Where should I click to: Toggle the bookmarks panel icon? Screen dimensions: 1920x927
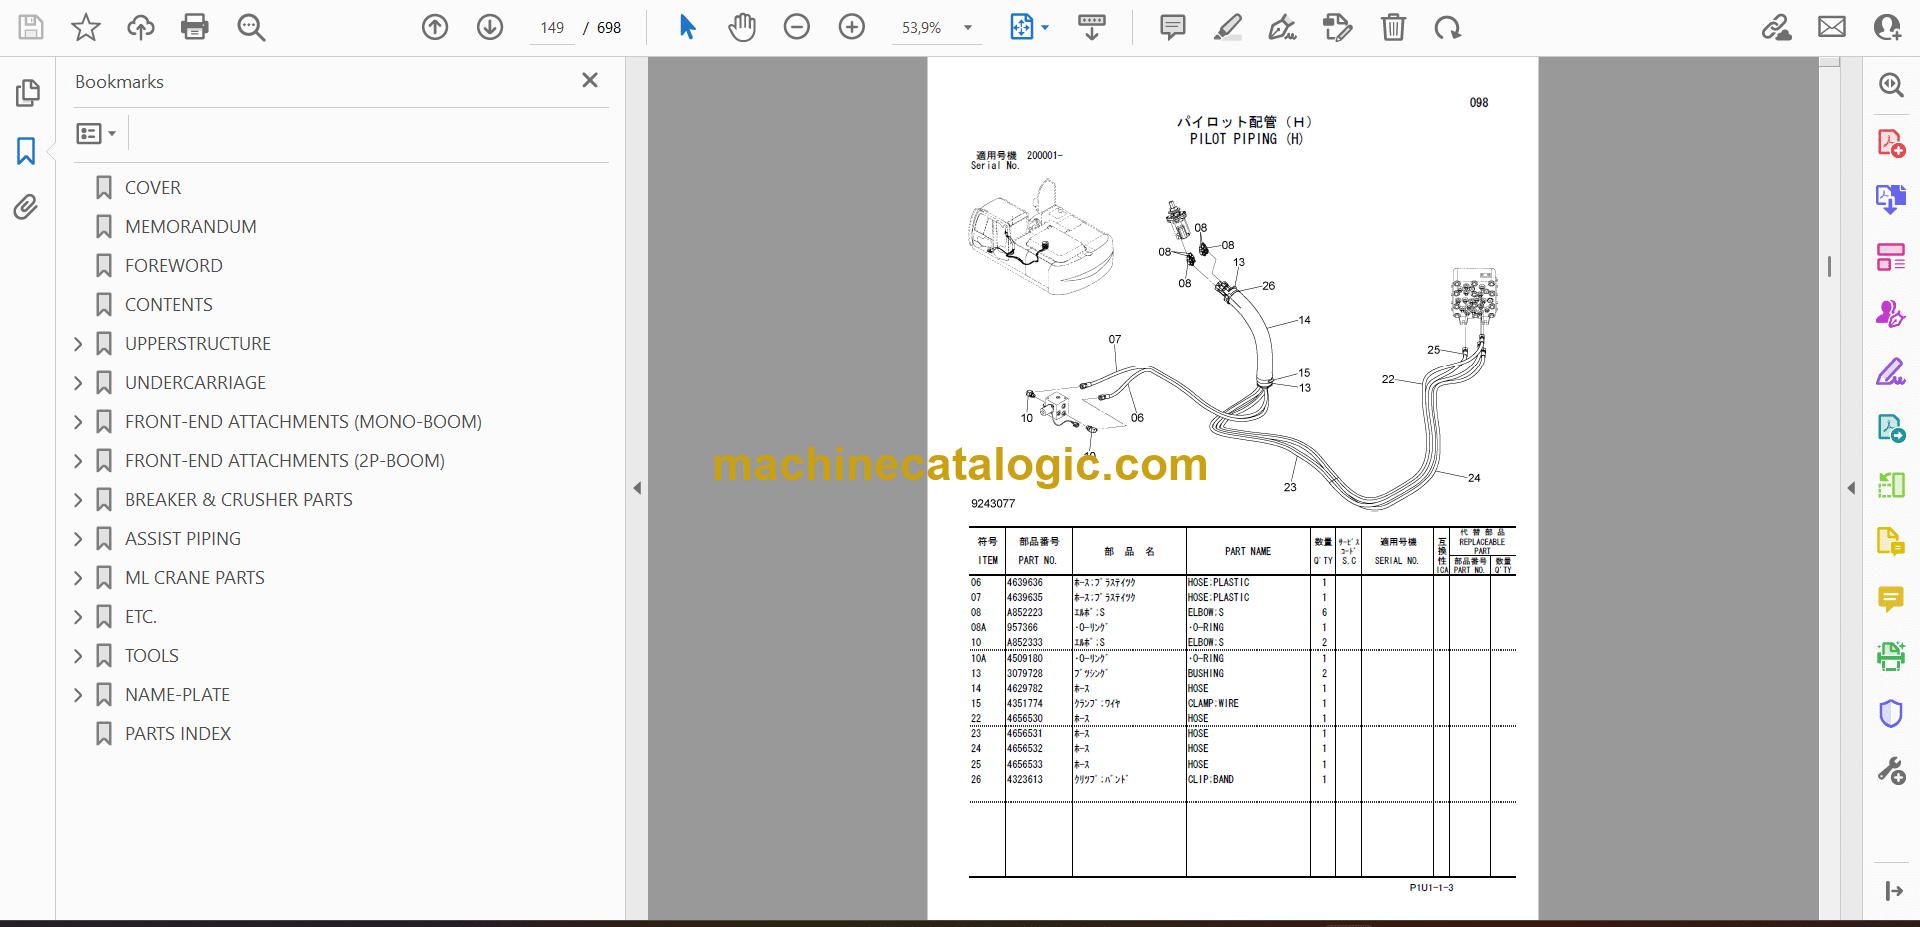coord(27,151)
